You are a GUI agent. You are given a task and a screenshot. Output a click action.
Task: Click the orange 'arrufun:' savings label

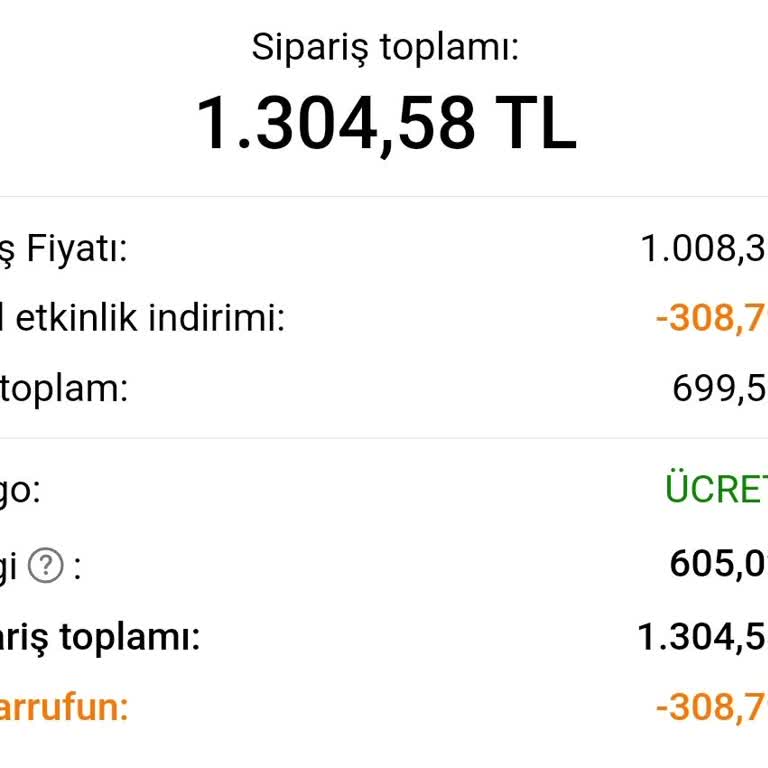64,708
